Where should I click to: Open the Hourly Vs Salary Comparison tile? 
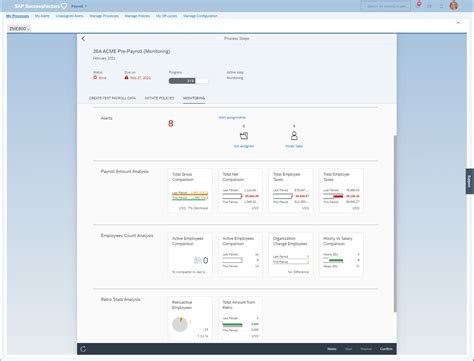click(341, 255)
